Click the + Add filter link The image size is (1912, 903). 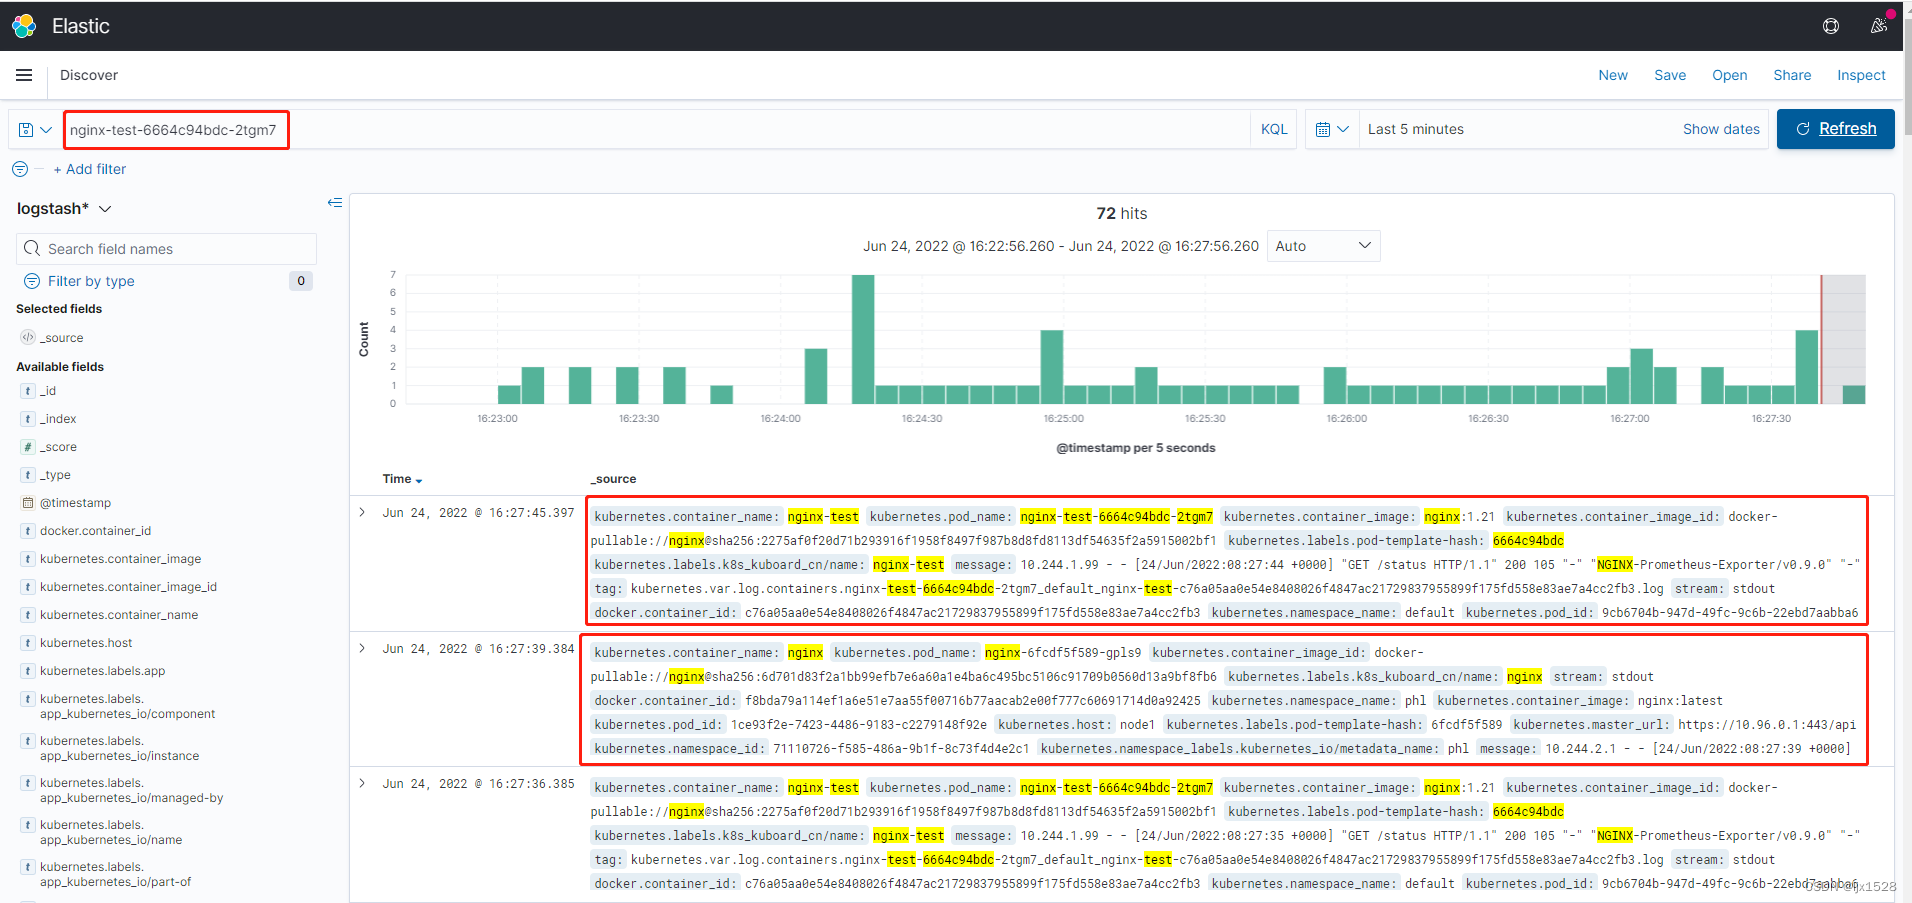coord(90,169)
